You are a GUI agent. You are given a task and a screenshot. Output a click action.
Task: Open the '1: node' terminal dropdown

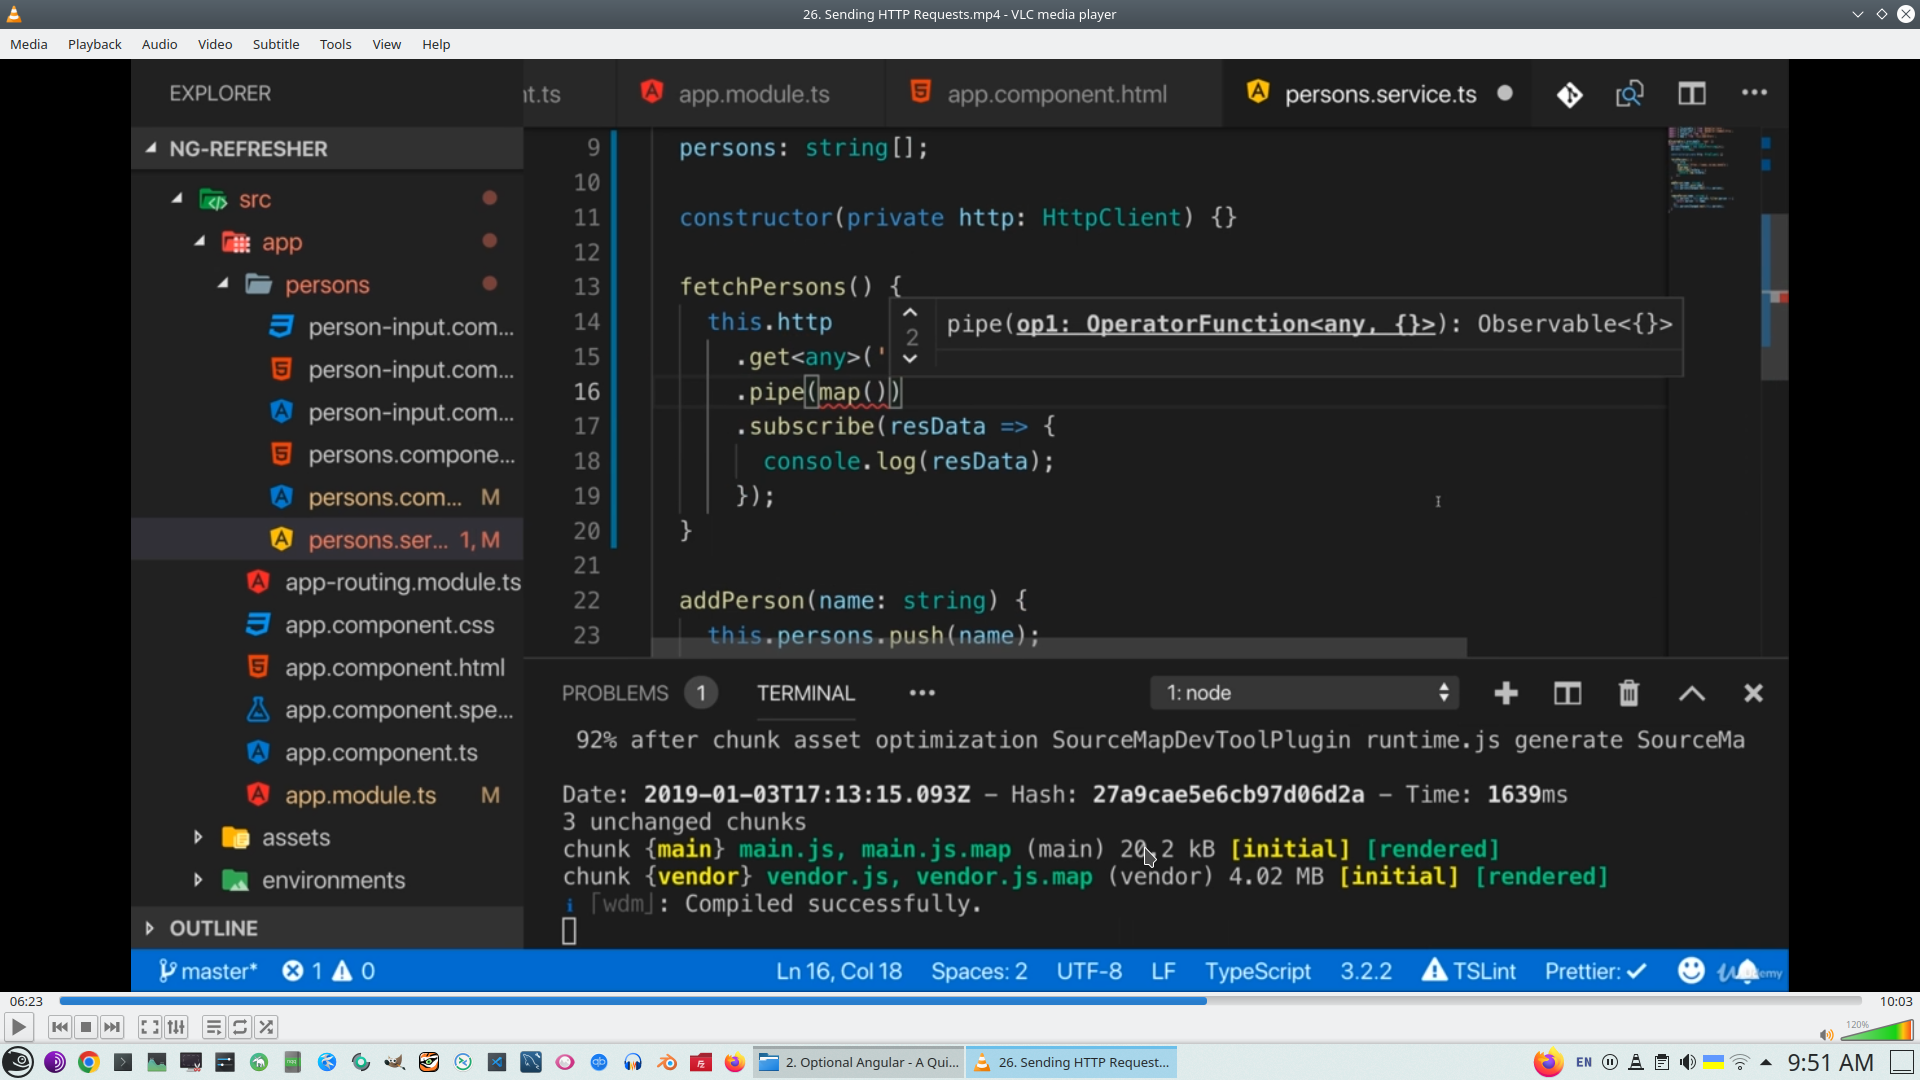point(1304,693)
